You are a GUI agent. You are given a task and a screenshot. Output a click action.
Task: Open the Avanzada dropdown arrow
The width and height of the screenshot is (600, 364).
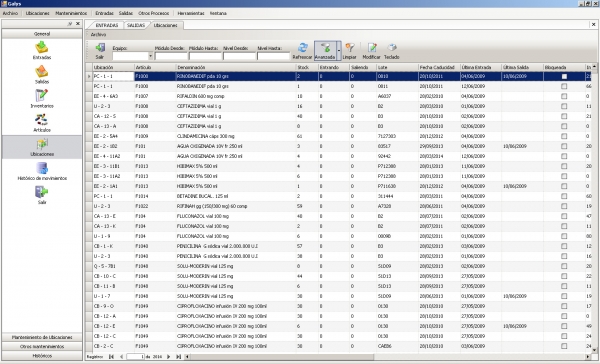[339, 51]
